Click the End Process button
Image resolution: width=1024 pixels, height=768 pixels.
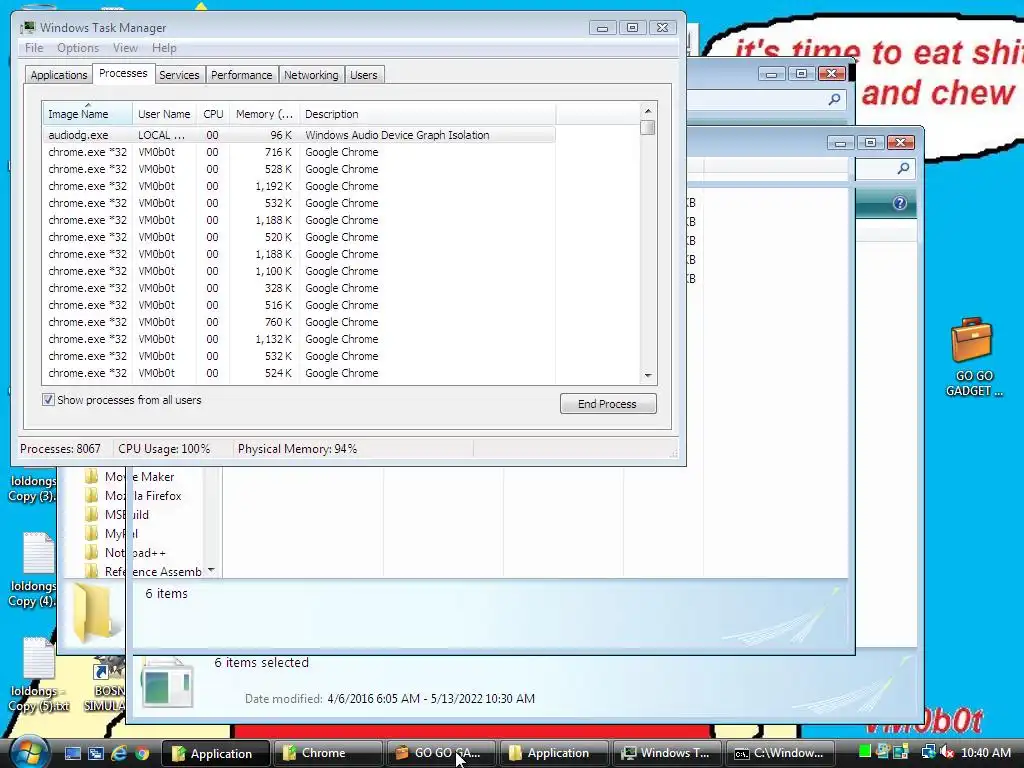[608, 404]
